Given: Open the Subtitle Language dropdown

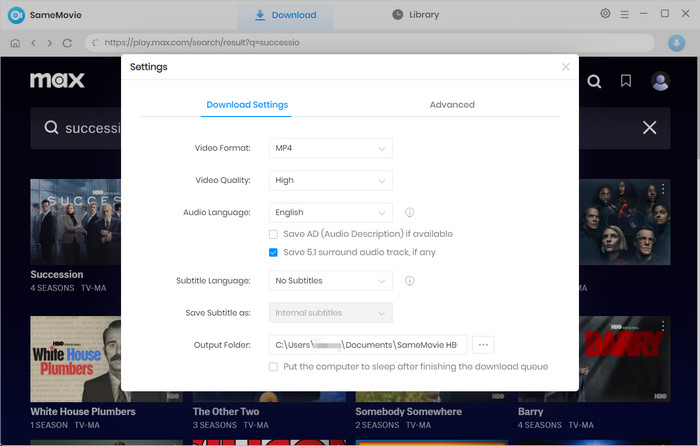Looking at the screenshot, I should (x=331, y=281).
